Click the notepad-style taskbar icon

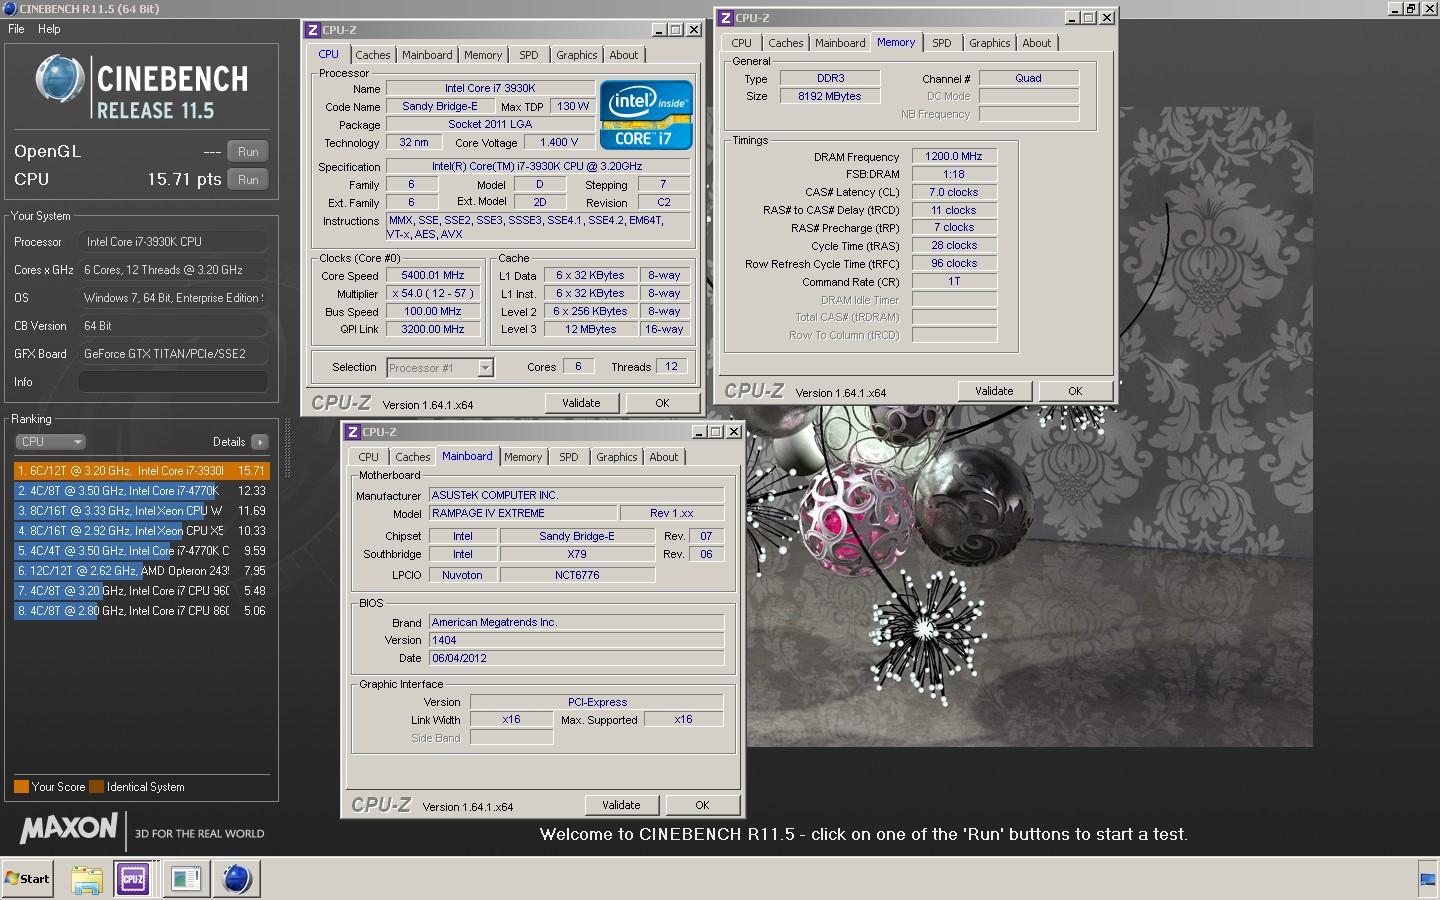point(185,879)
